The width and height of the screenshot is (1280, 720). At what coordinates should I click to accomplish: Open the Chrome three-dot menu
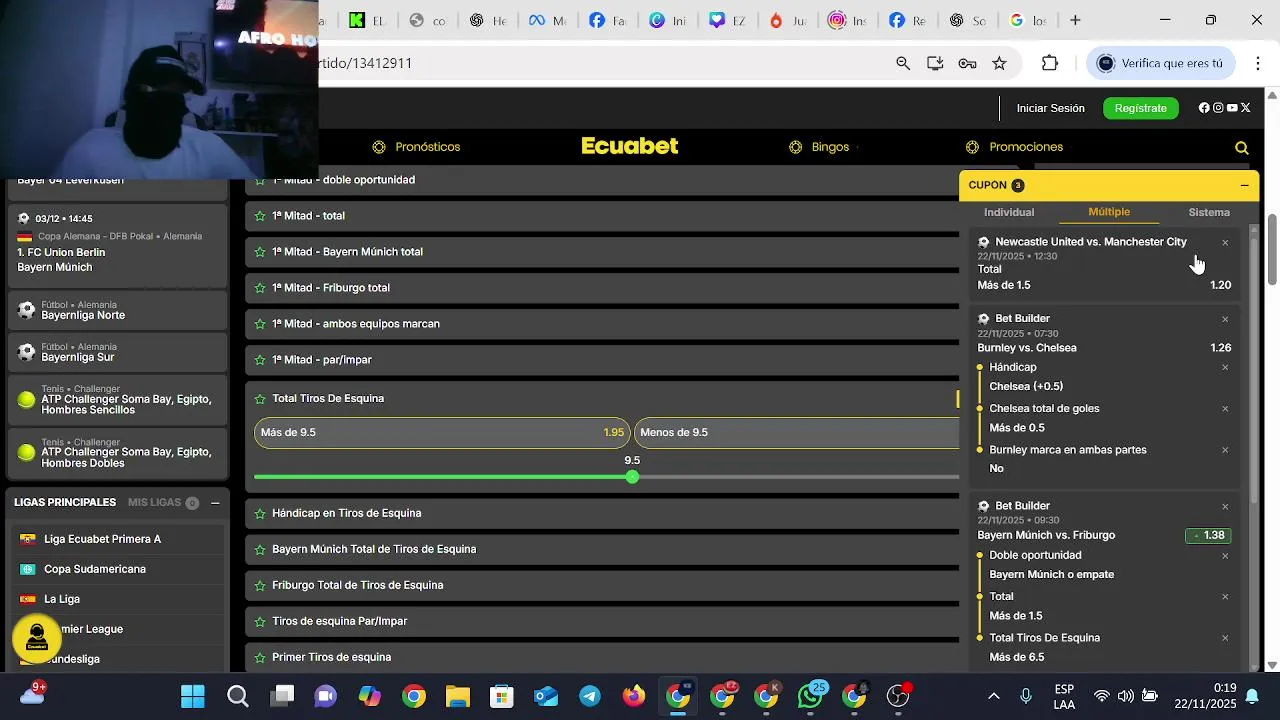(x=1257, y=63)
